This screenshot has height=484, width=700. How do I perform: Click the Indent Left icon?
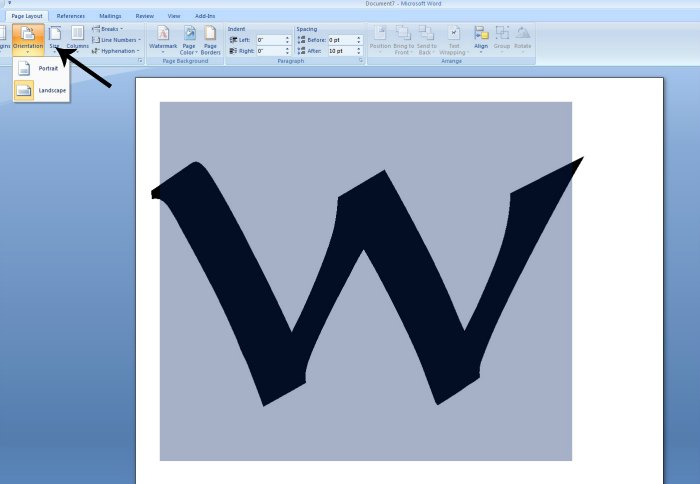click(x=233, y=40)
